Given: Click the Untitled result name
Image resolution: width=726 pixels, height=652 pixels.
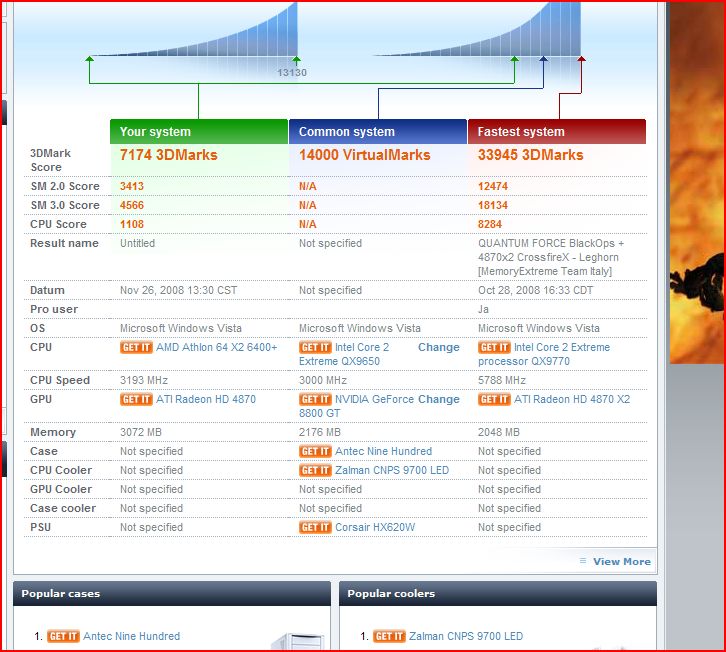Looking at the screenshot, I should [x=138, y=243].
